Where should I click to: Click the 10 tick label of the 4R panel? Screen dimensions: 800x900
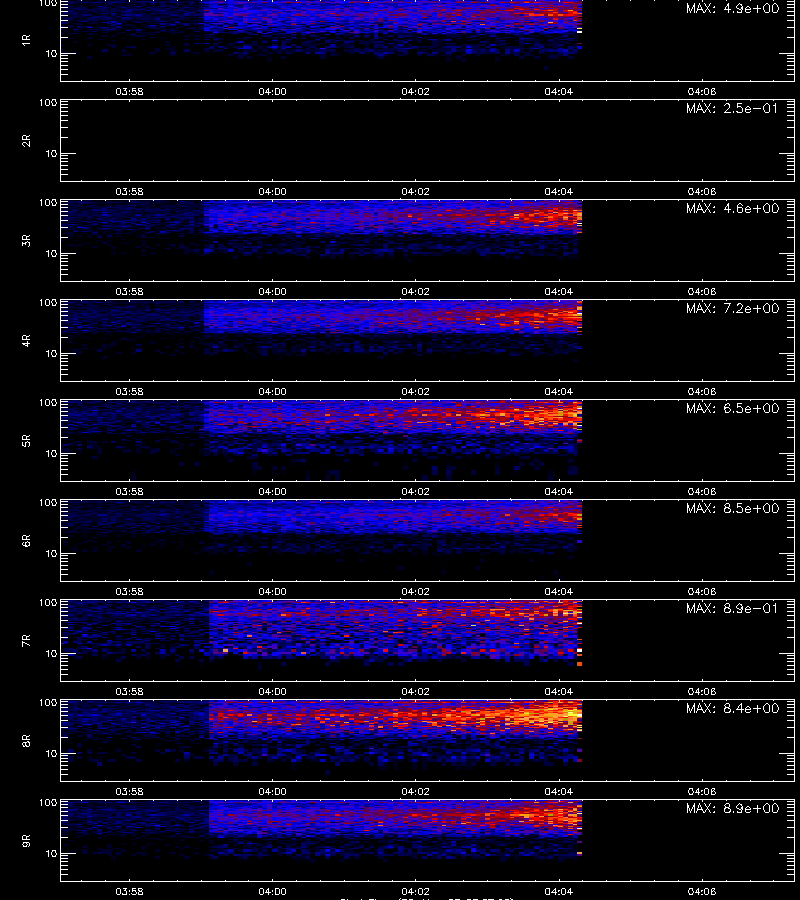[x=51, y=354]
